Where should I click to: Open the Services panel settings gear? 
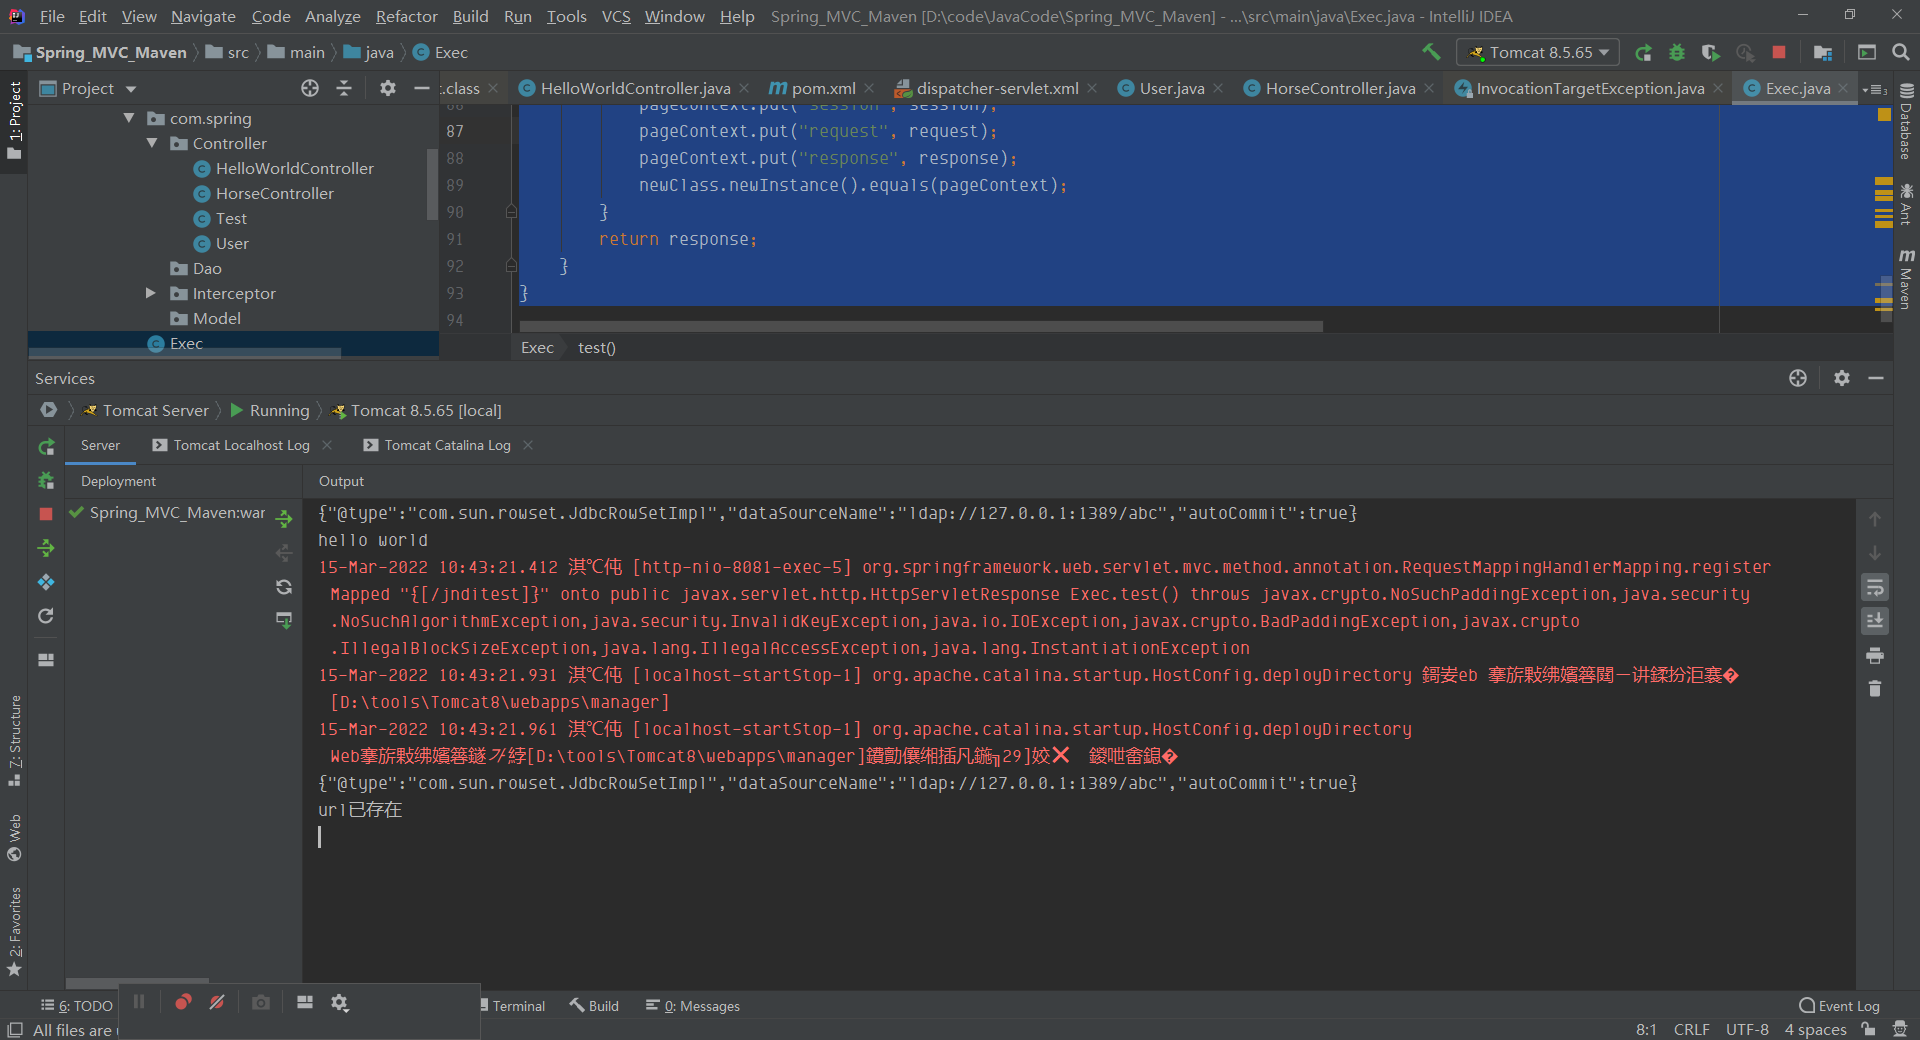pos(1841,378)
